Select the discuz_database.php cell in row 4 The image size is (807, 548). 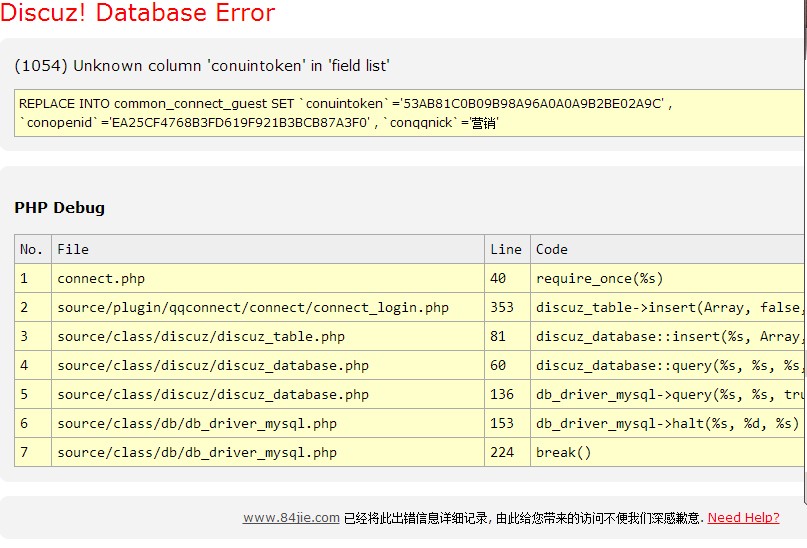pyautogui.click(x=268, y=365)
